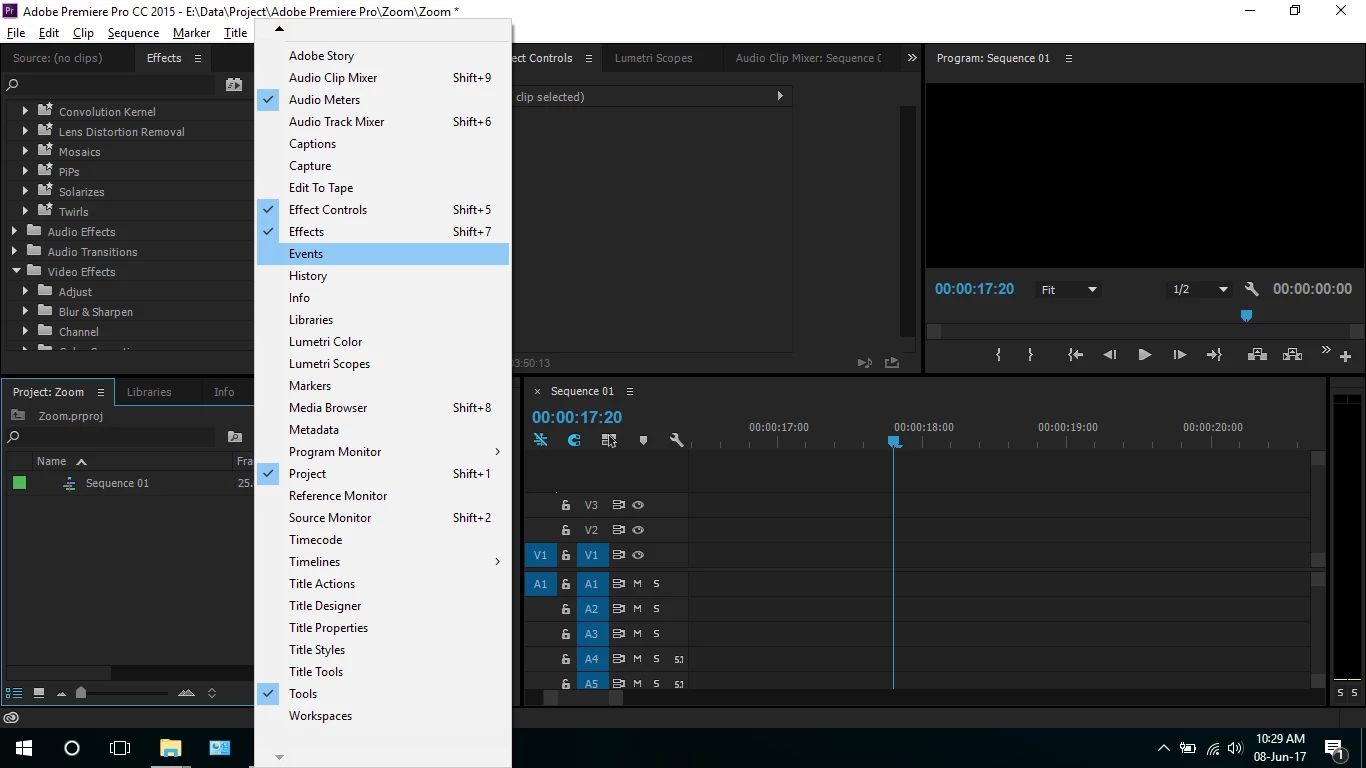This screenshot has width=1366, height=768.
Task: Collapse the Video Effects folder
Action: coord(16,272)
